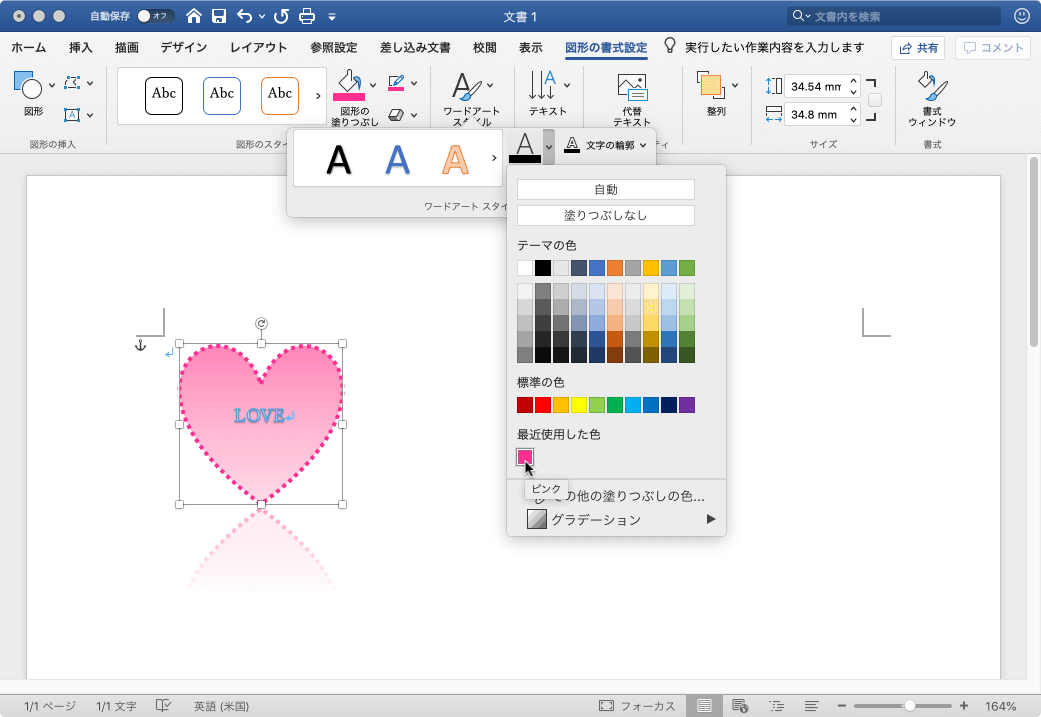The image size is (1041, 717).
Task: Click the 共有 share button
Action: point(918,48)
